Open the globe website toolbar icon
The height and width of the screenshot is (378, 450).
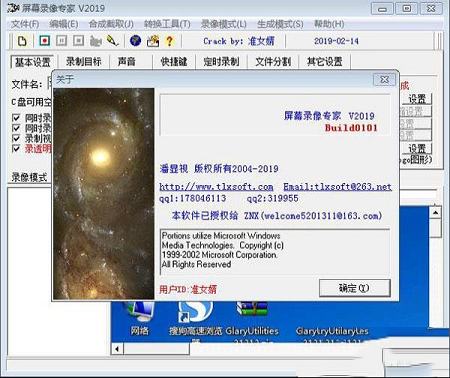[135, 41]
